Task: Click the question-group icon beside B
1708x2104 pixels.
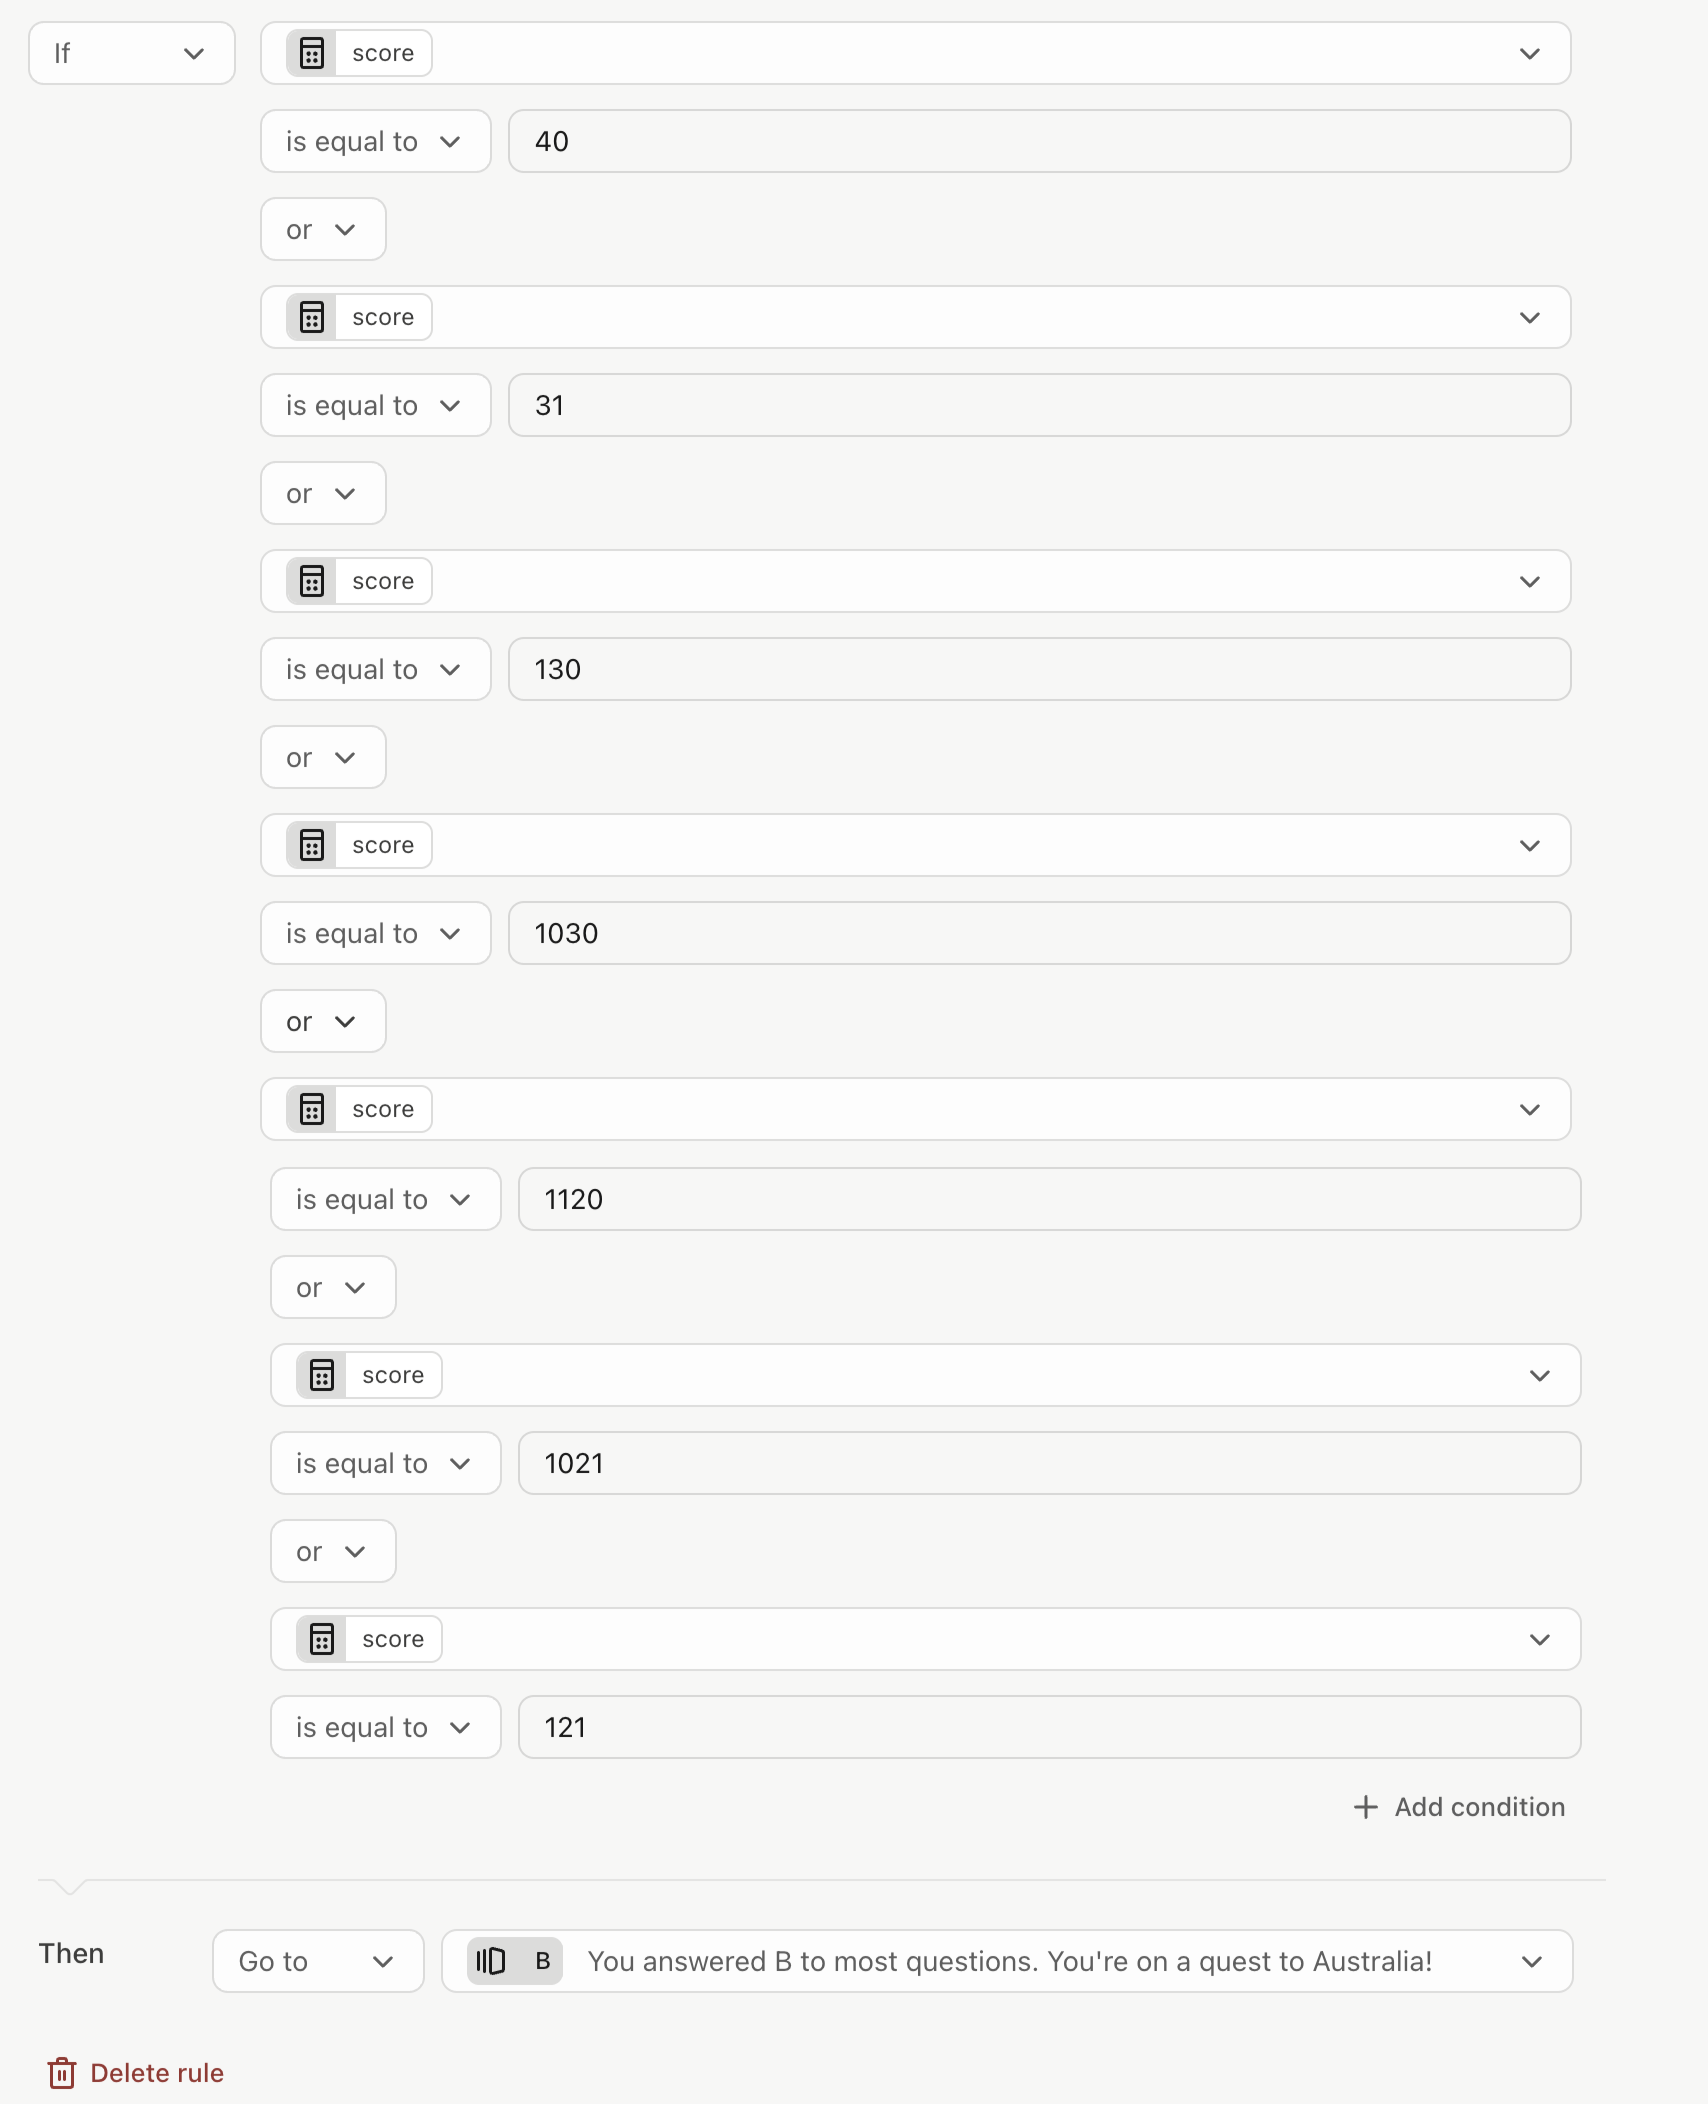Action: coord(491,1961)
